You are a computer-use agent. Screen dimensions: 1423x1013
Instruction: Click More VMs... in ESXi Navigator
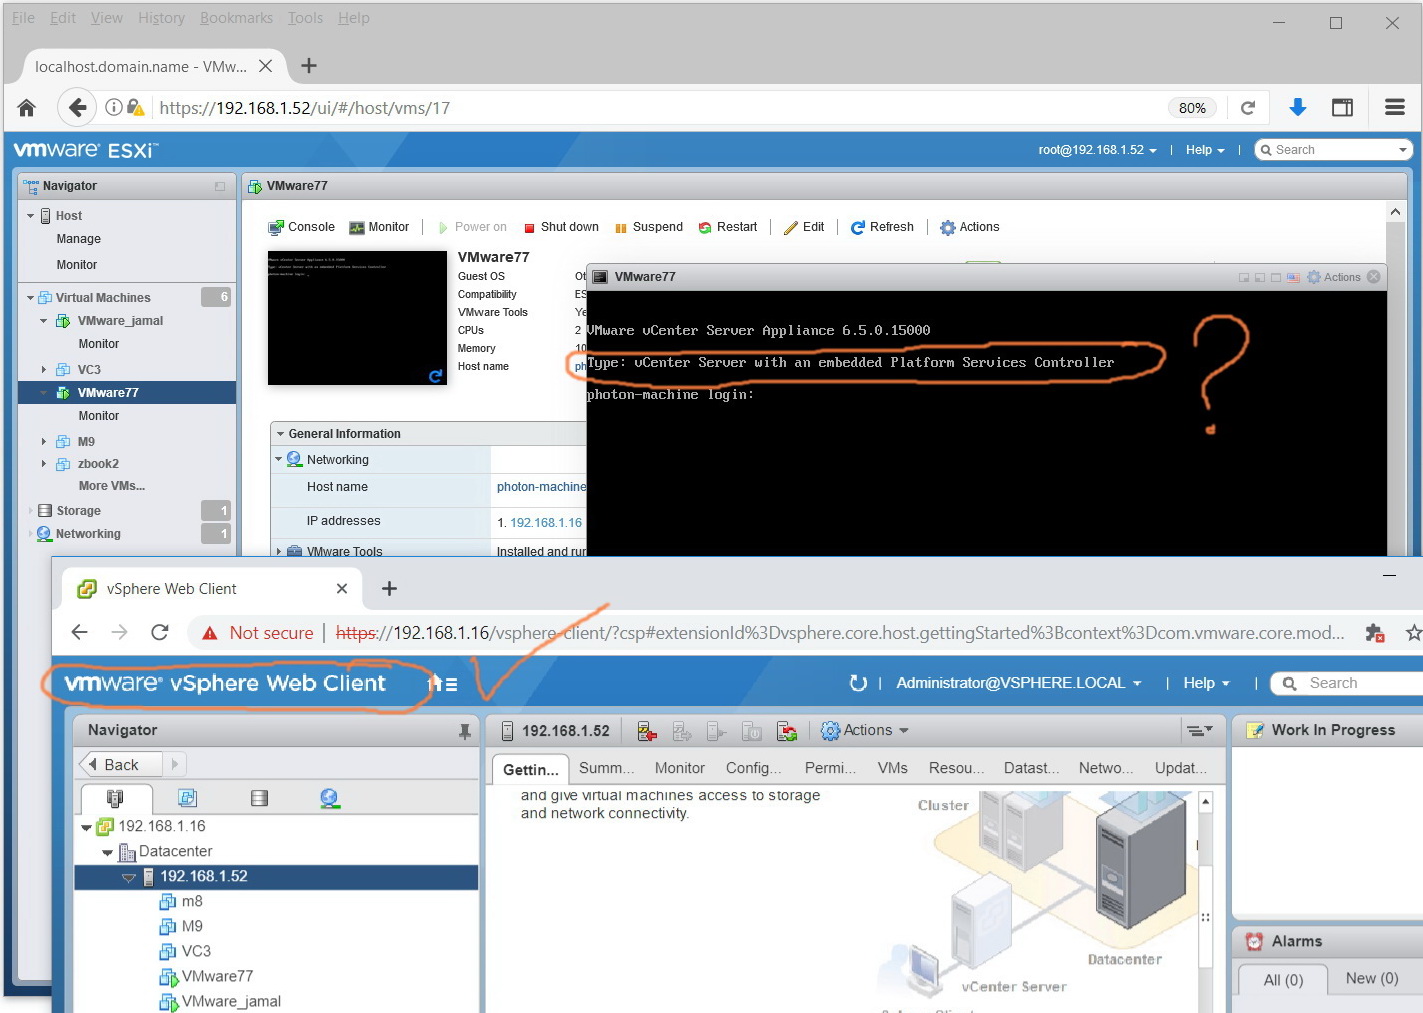(x=112, y=486)
